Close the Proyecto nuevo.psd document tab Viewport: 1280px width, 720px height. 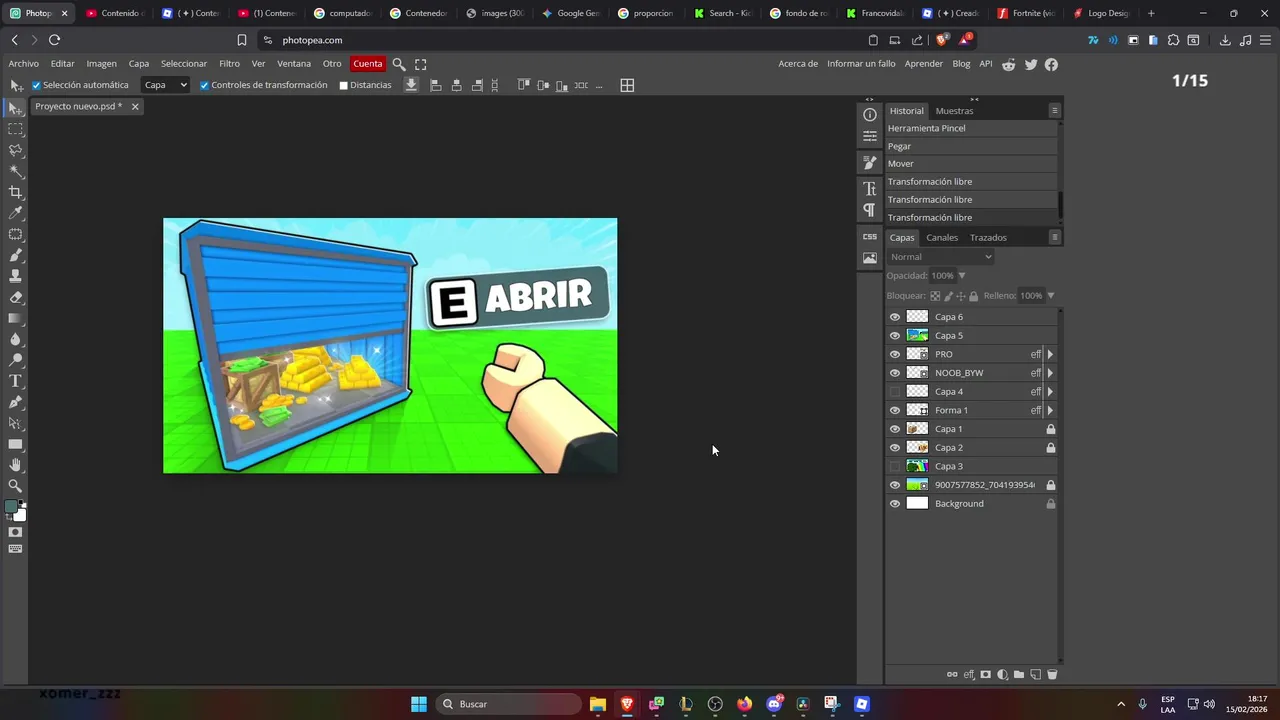tap(135, 107)
